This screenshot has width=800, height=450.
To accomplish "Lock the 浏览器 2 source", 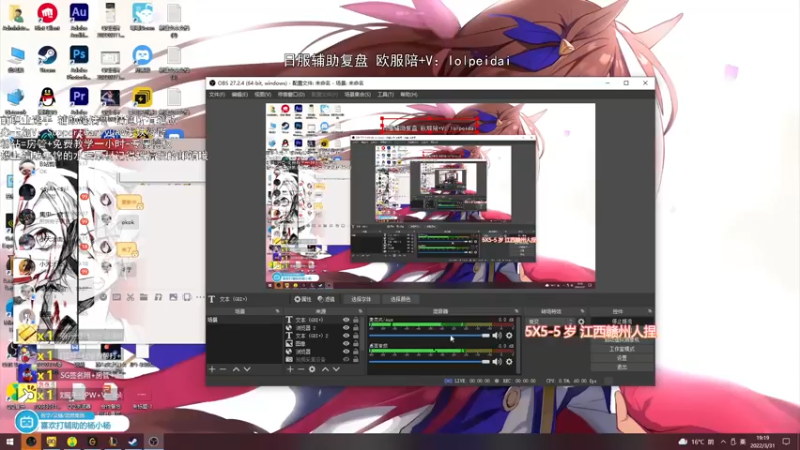I will coord(356,328).
